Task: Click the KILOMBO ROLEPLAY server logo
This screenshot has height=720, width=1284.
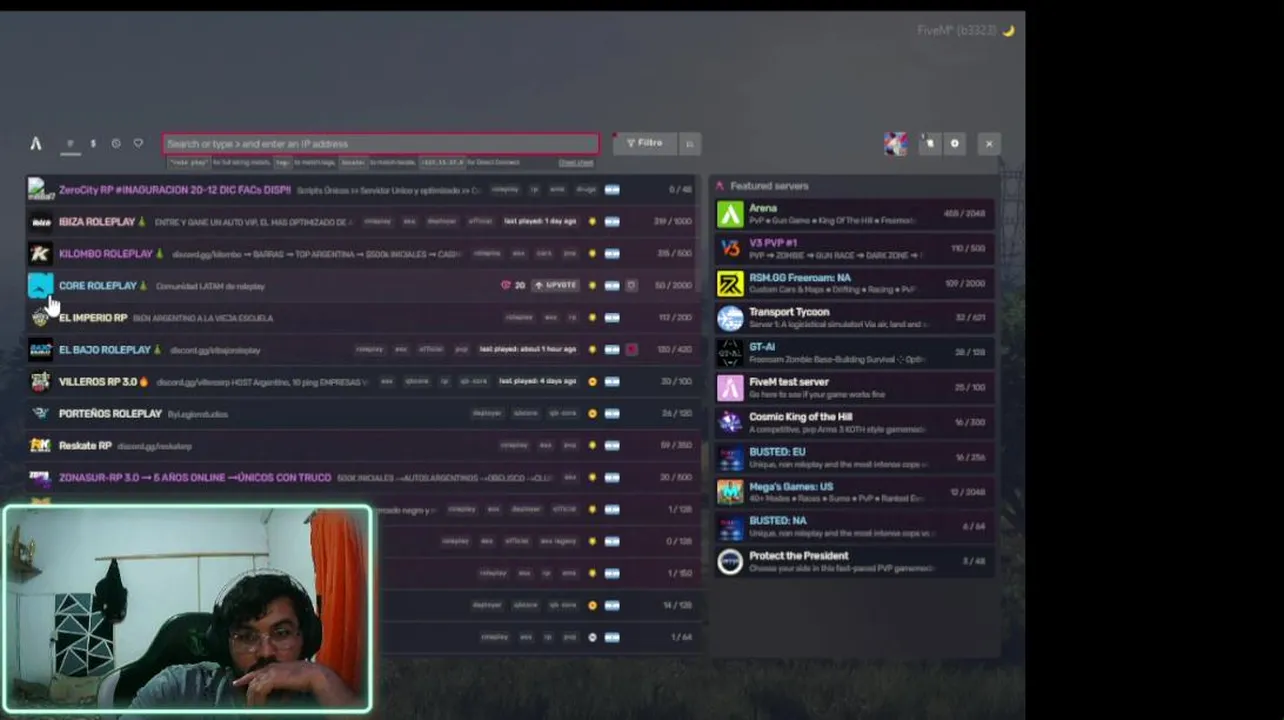Action: (40, 254)
